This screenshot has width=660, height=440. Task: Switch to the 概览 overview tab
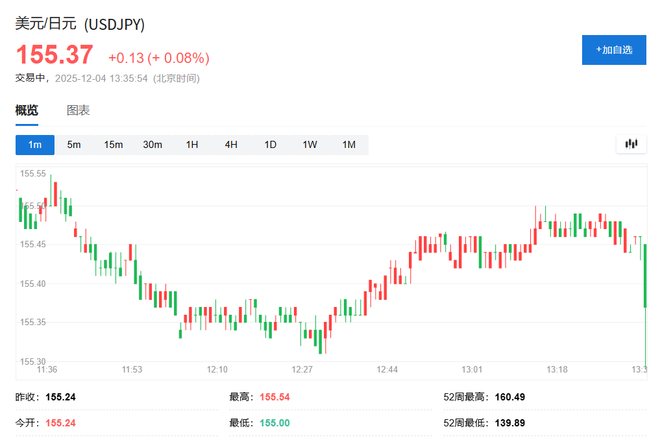(x=27, y=110)
